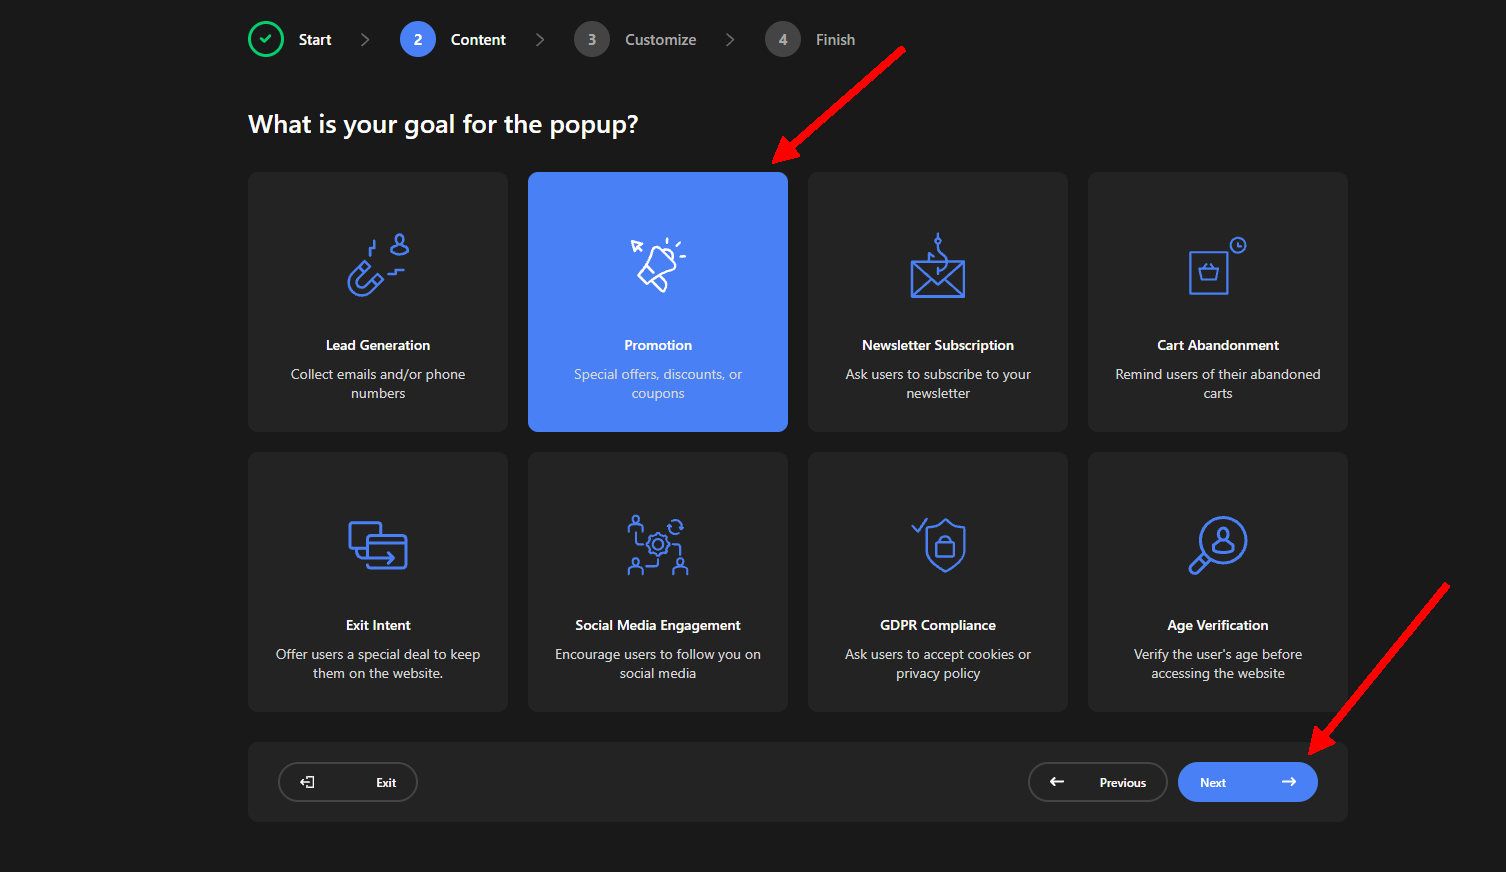Click the step 3 circle
Image resolution: width=1506 pixels, height=872 pixels.
[x=592, y=39]
